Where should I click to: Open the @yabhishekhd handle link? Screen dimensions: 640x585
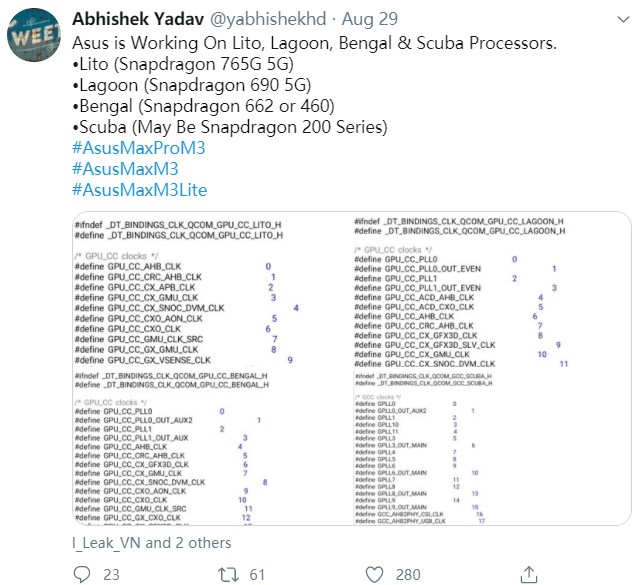pos(268,19)
